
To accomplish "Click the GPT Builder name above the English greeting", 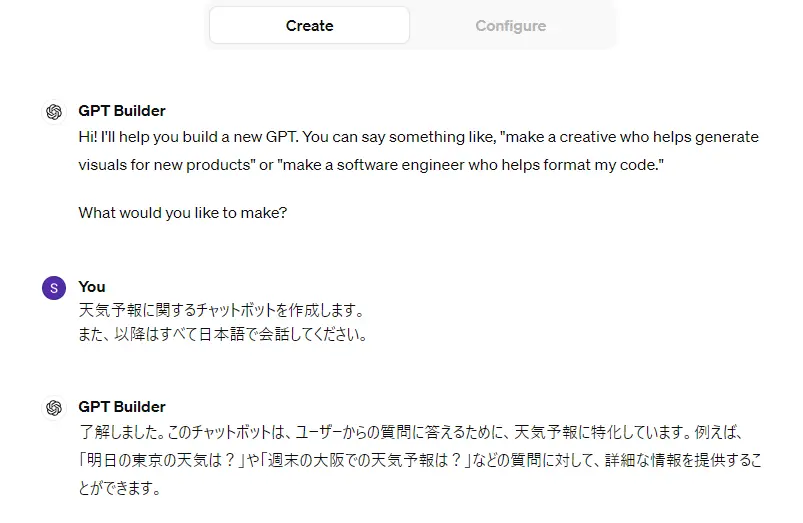I will (x=121, y=111).
